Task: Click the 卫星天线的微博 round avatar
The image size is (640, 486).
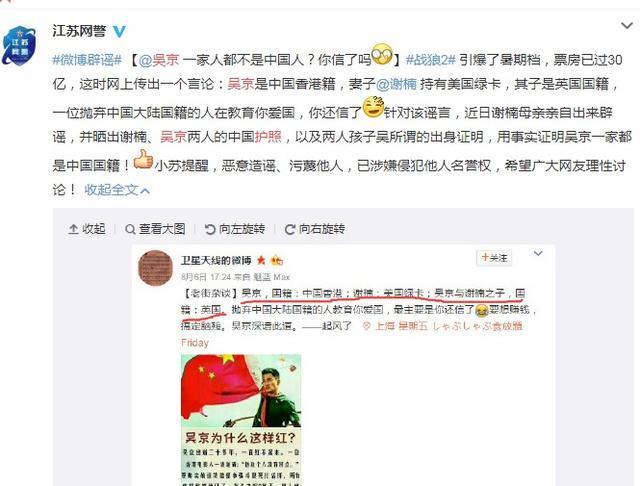Action: 156,268
